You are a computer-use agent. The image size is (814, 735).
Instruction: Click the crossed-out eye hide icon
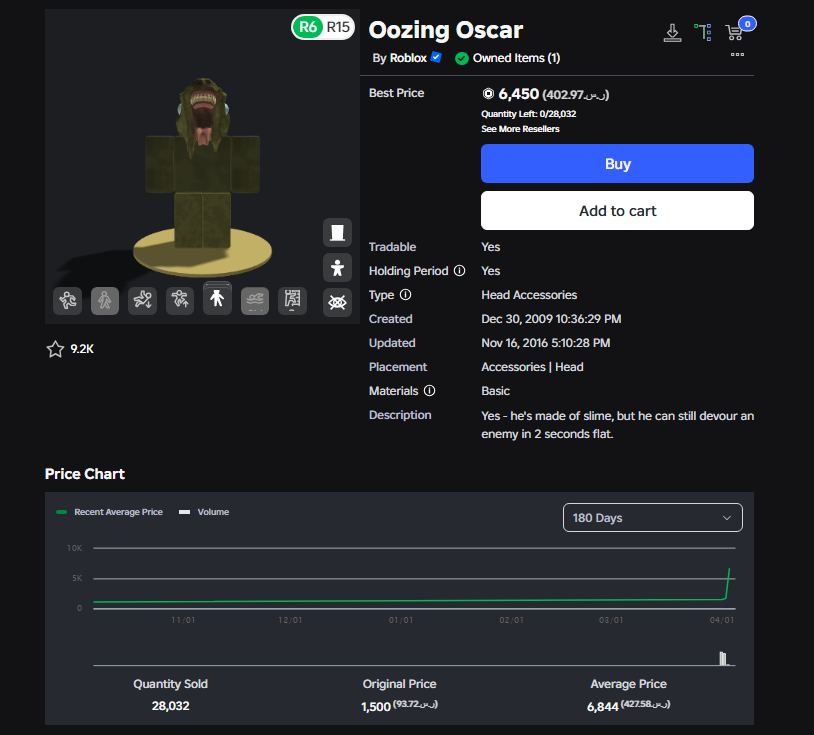pyautogui.click(x=337, y=302)
